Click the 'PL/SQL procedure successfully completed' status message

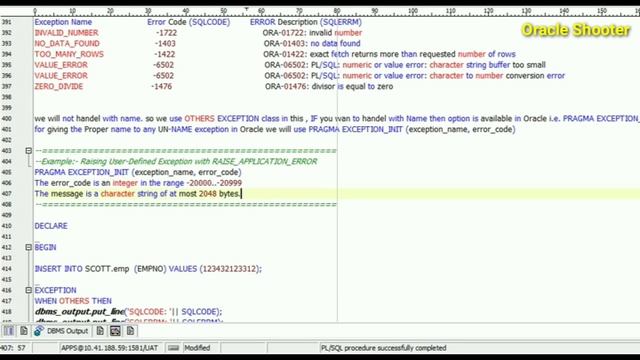click(x=383, y=348)
